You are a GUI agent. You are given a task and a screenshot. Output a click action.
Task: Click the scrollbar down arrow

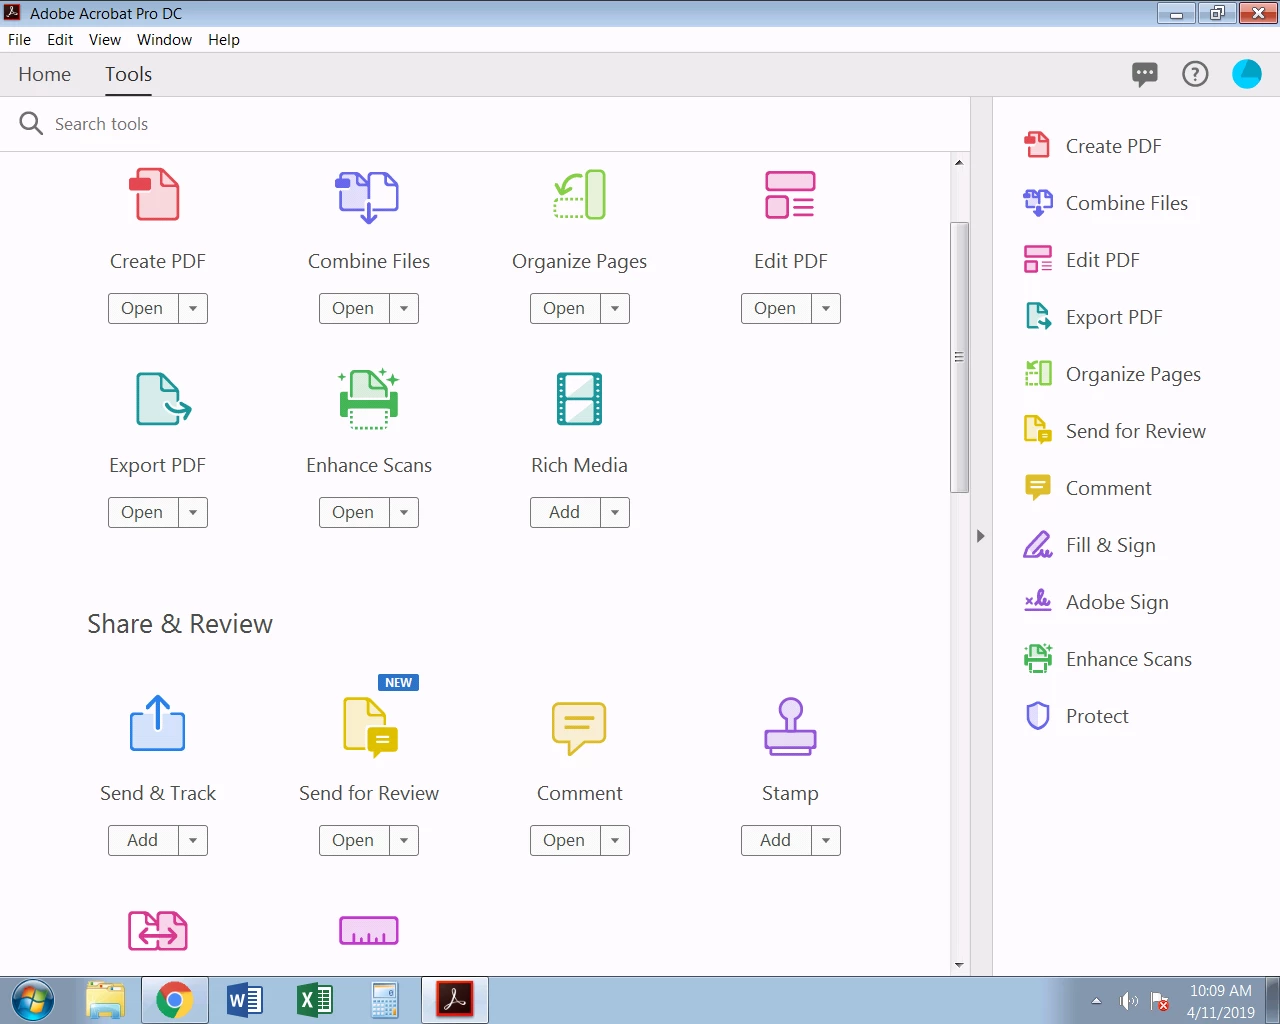point(959,965)
